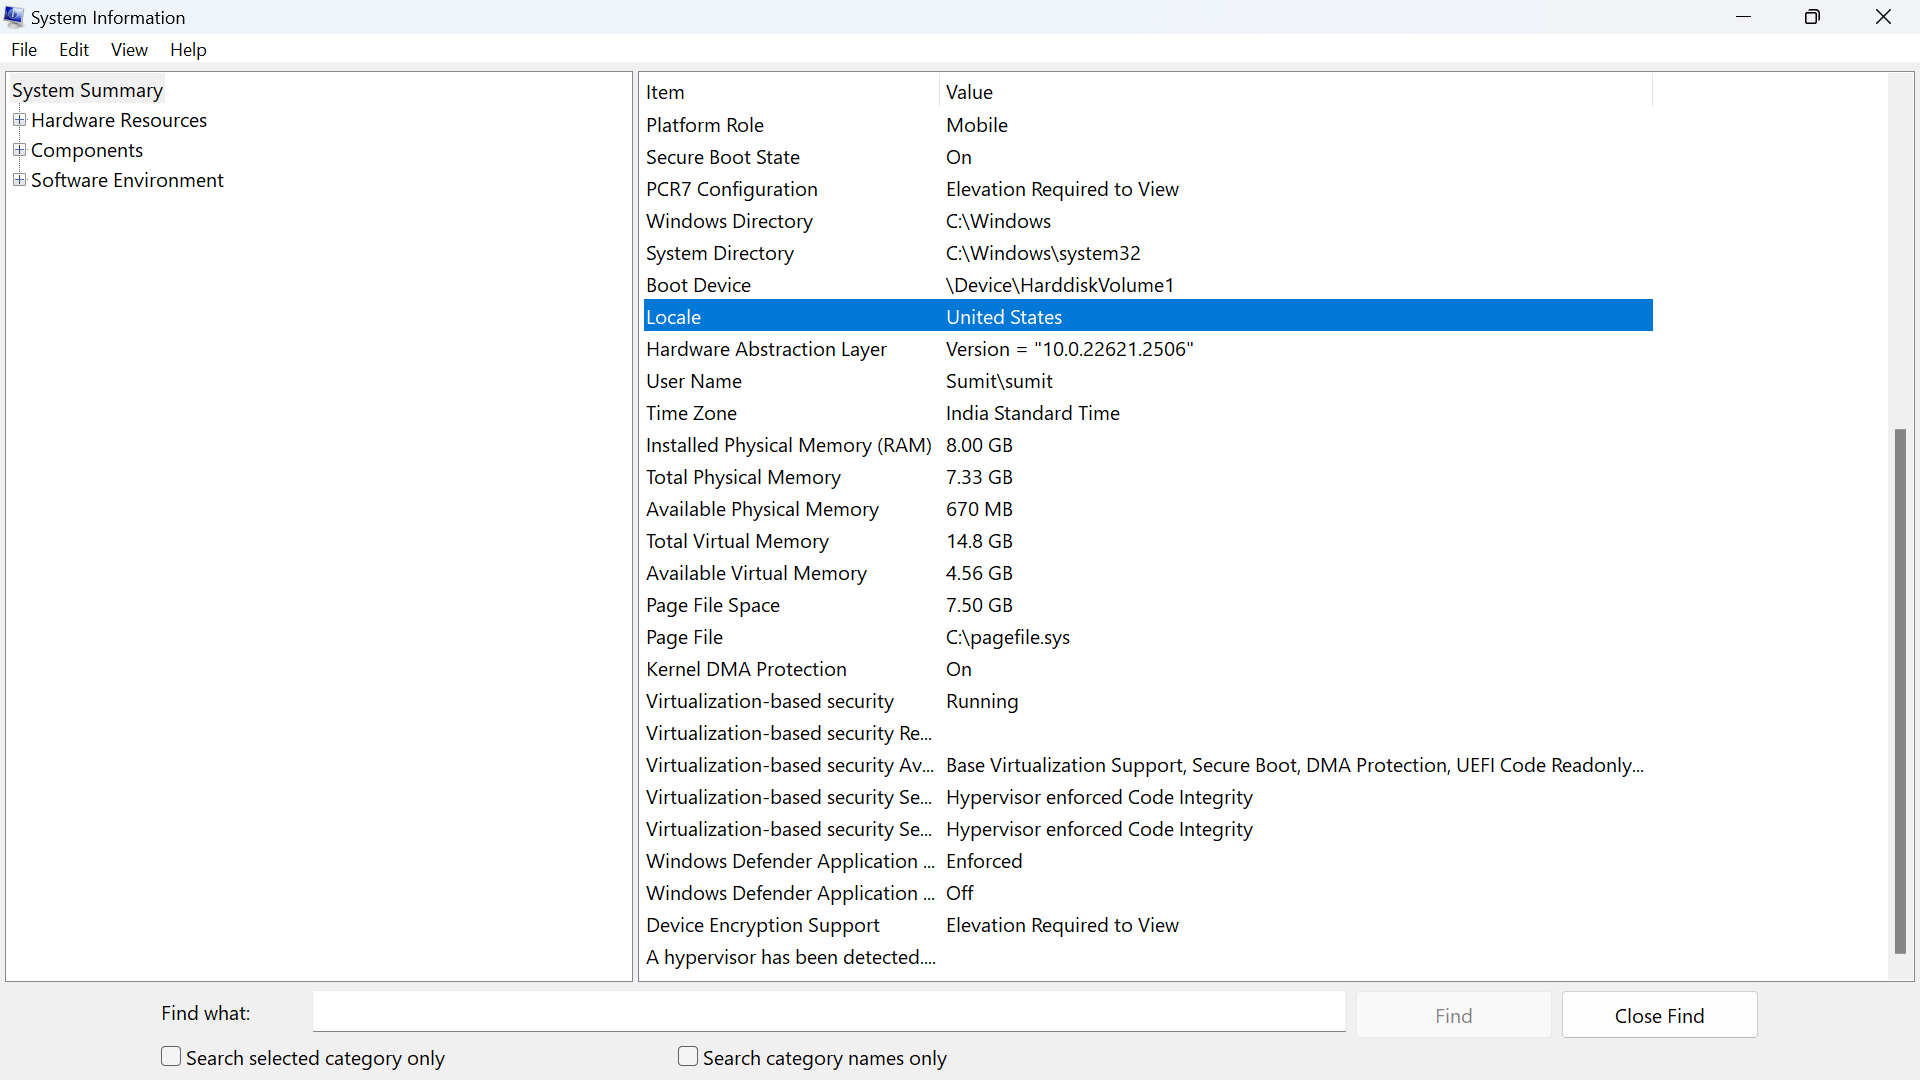Minimize the System Information window
This screenshot has height=1080, width=1920.
tap(1743, 17)
